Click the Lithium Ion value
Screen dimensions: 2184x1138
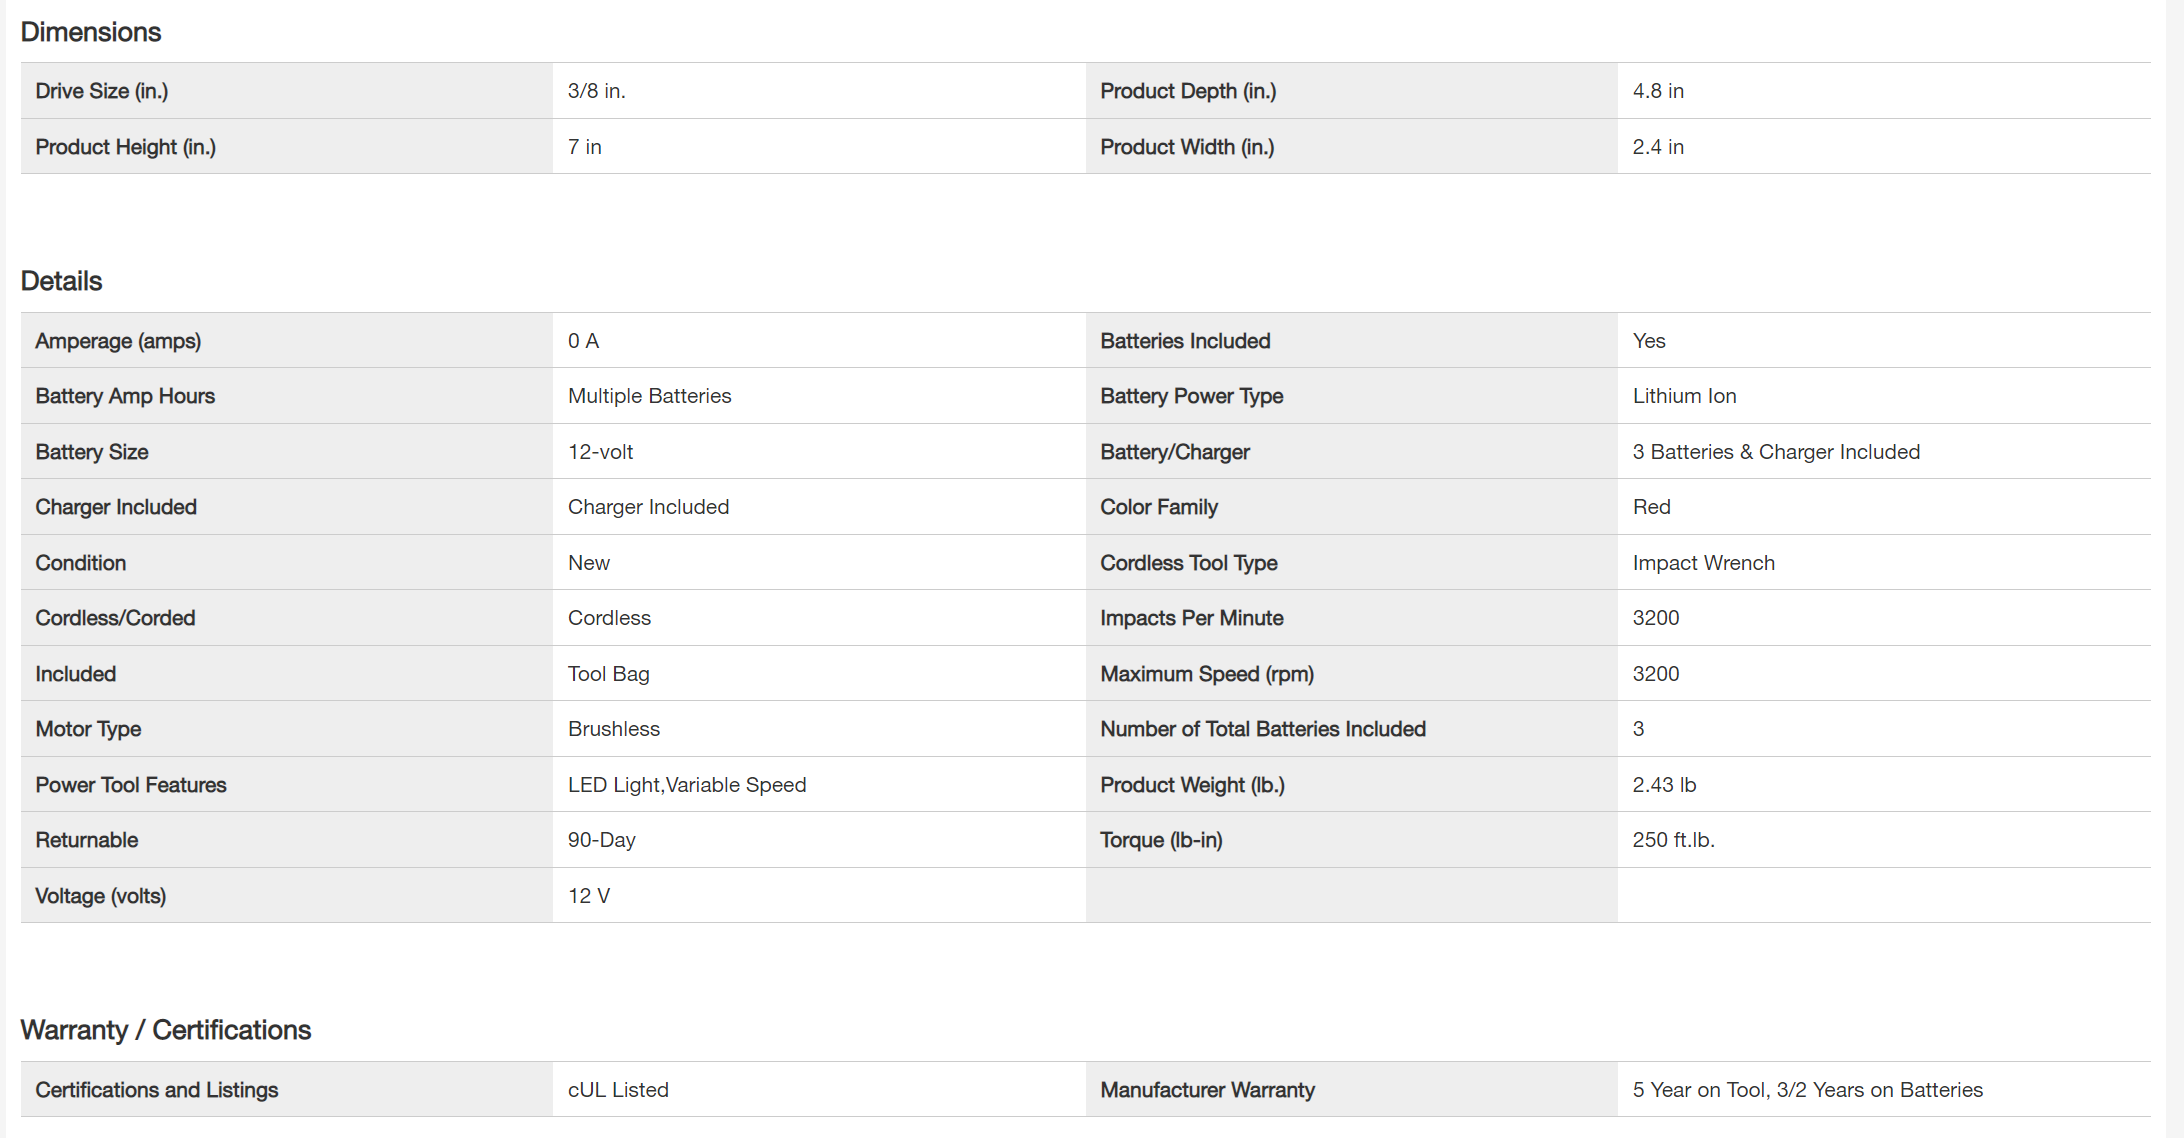point(1684,396)
